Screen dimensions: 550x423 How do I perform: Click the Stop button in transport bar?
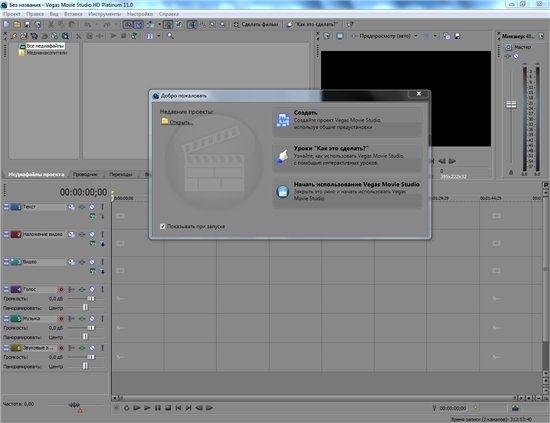tap(168, 408)
